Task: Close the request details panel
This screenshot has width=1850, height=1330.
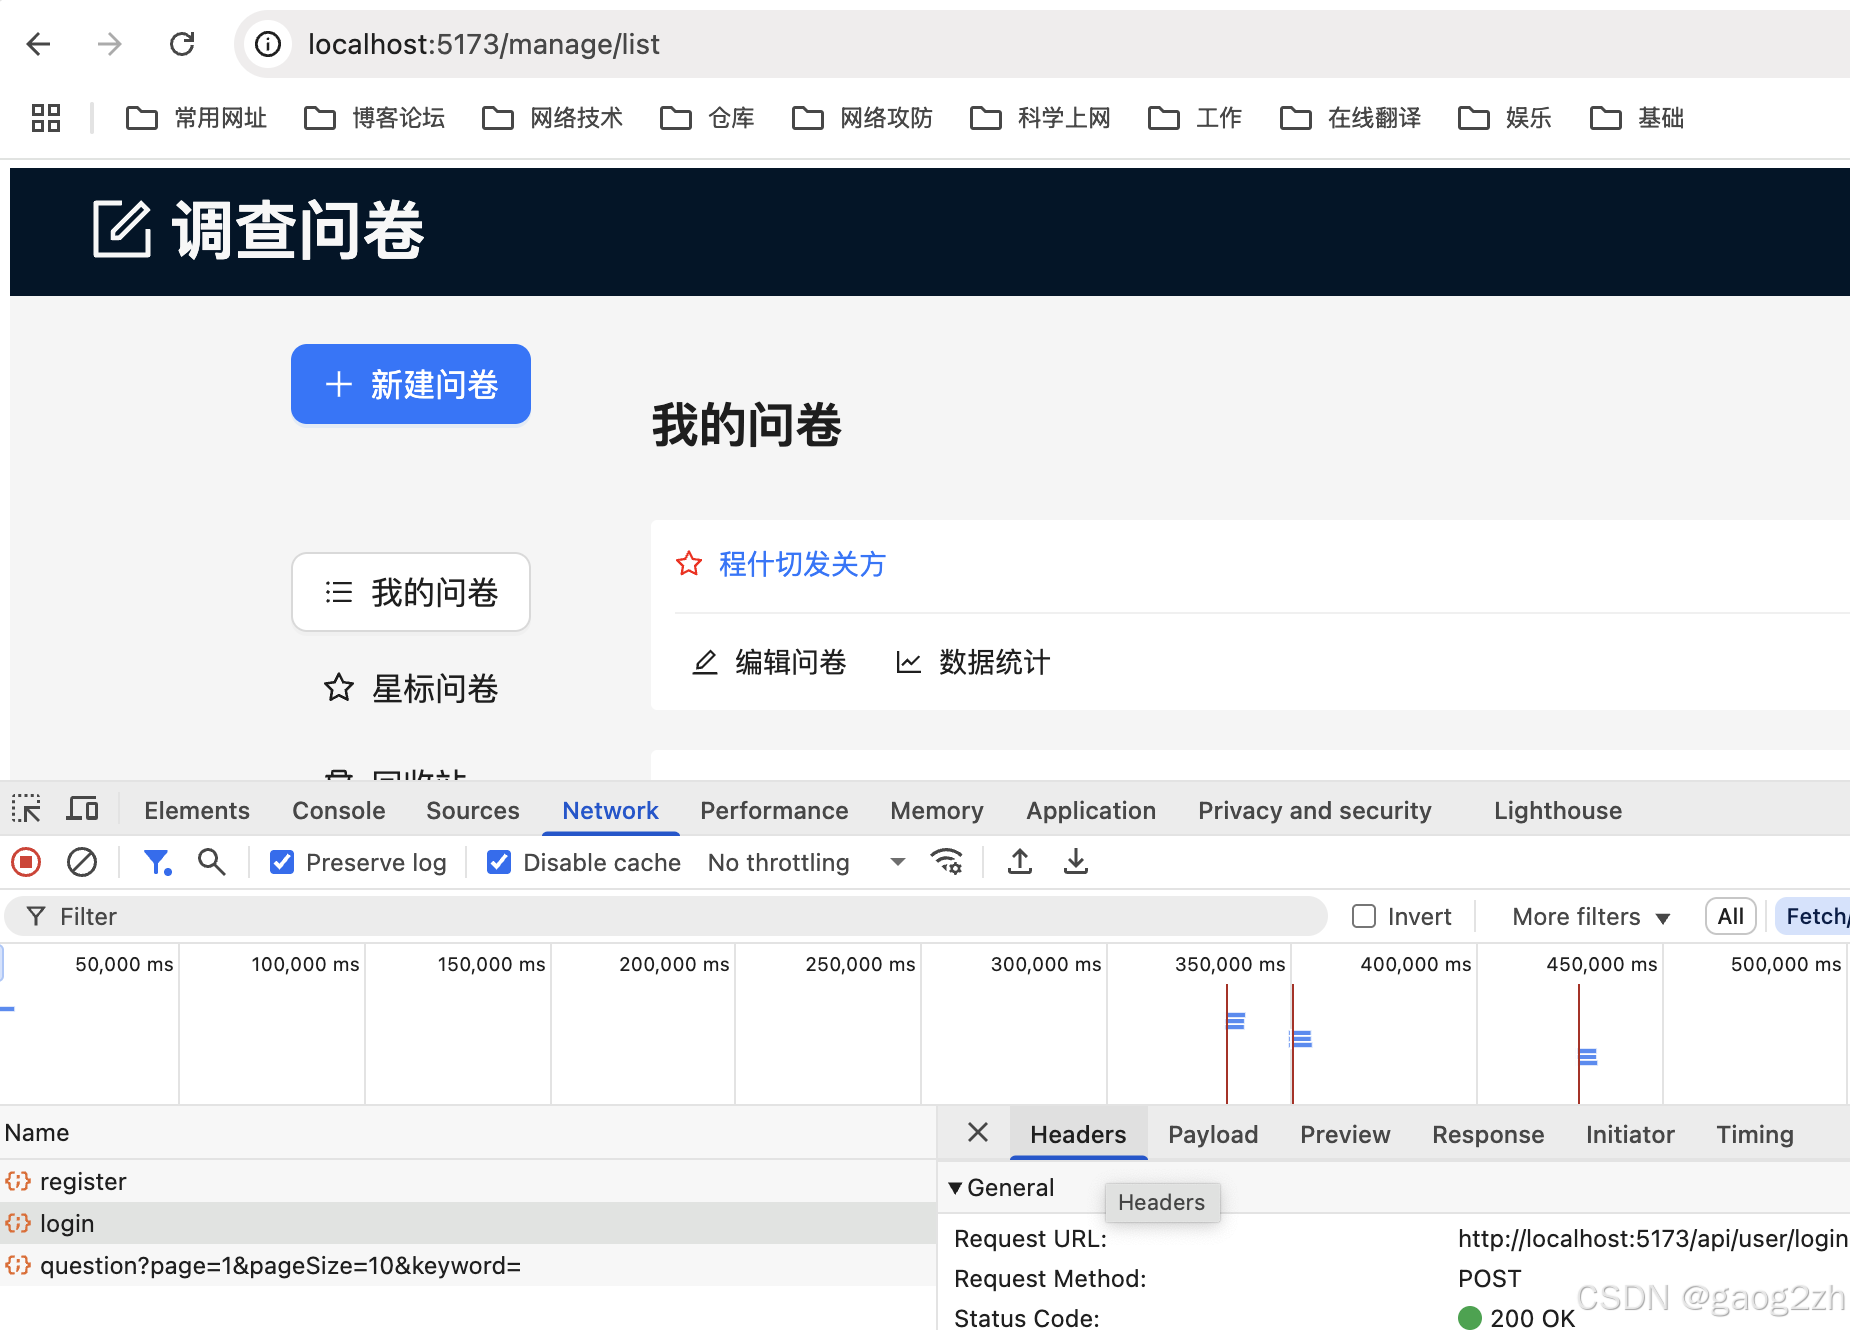Action: point(978,1132)
